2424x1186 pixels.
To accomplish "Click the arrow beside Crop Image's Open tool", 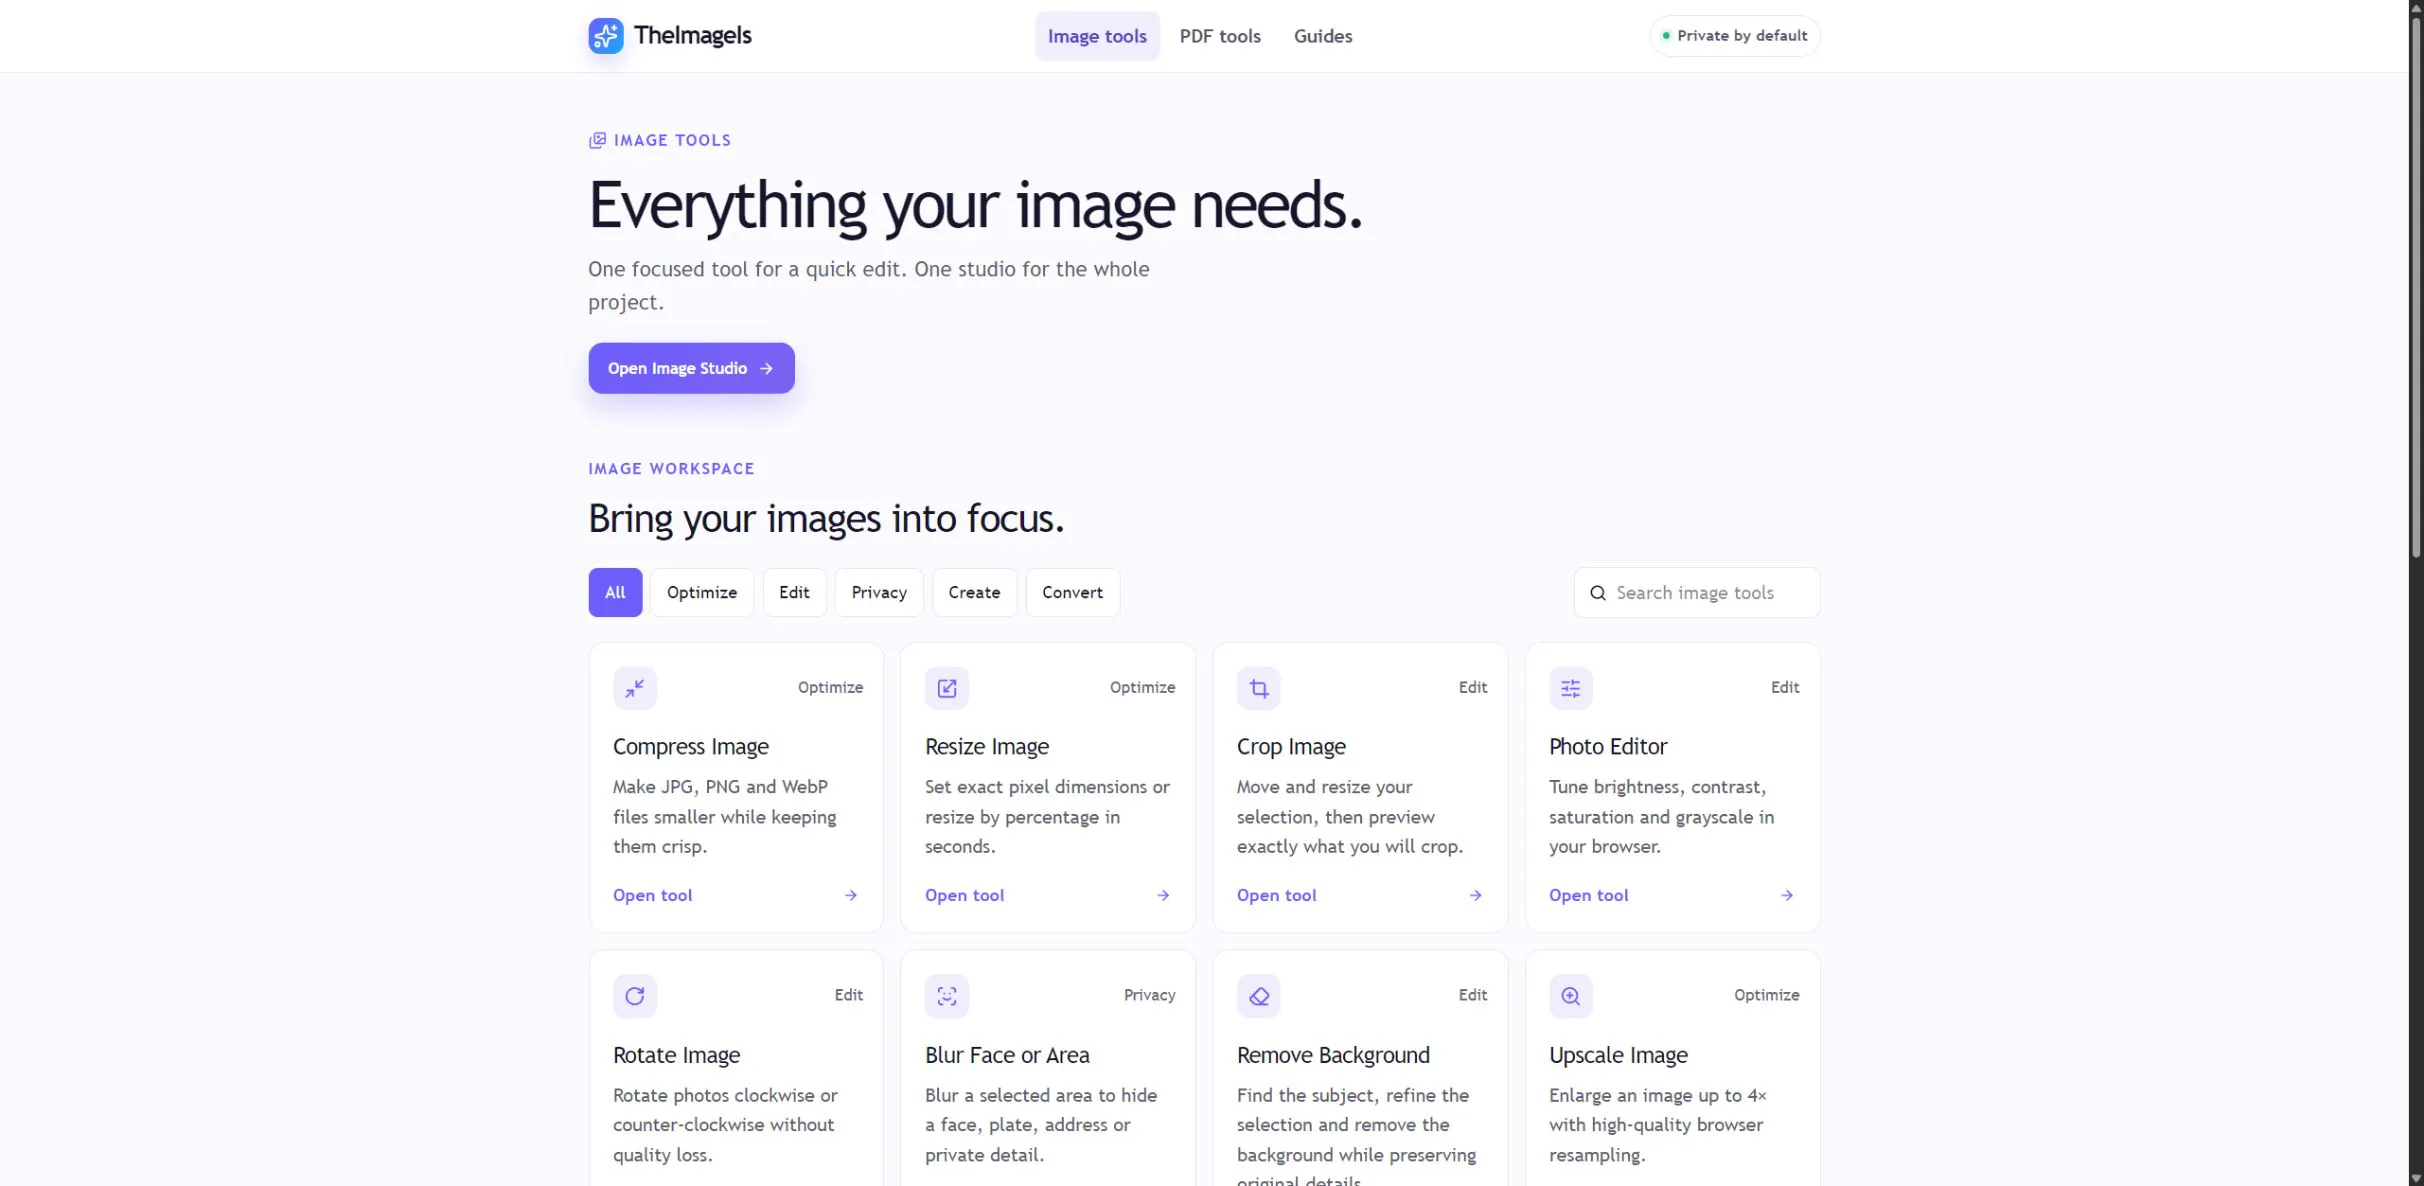I will click(x=1474, y=895).
